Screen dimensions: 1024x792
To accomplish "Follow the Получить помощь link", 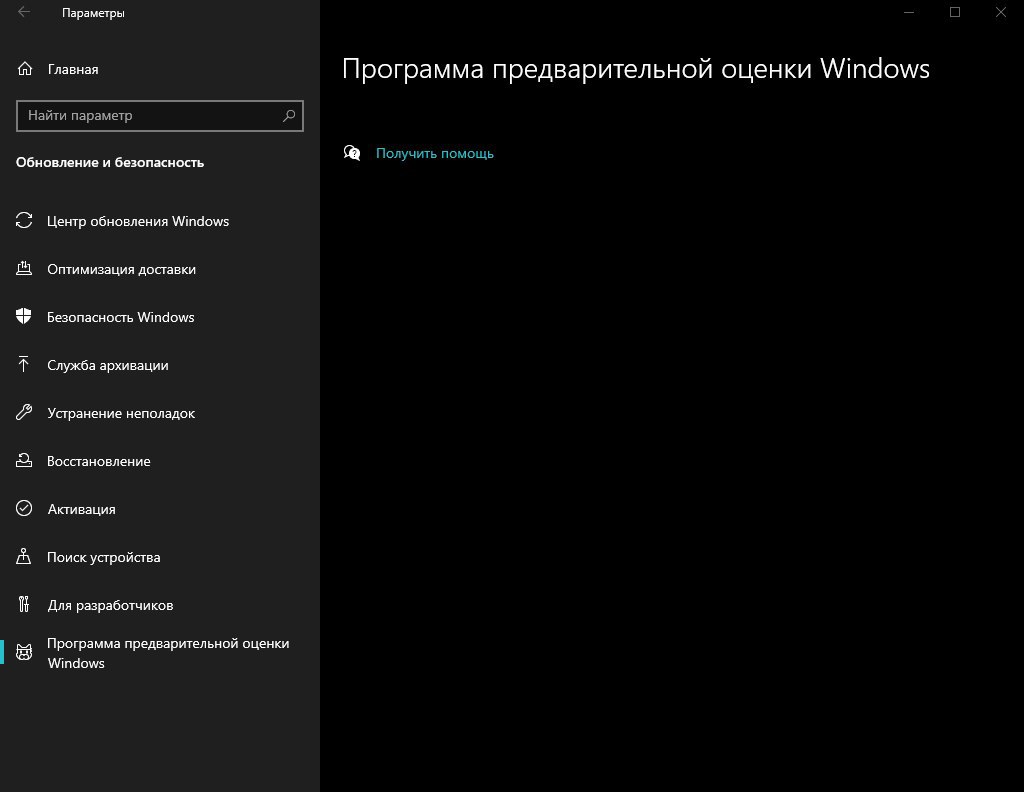I will pyautogui.click(x=435, y=153).
